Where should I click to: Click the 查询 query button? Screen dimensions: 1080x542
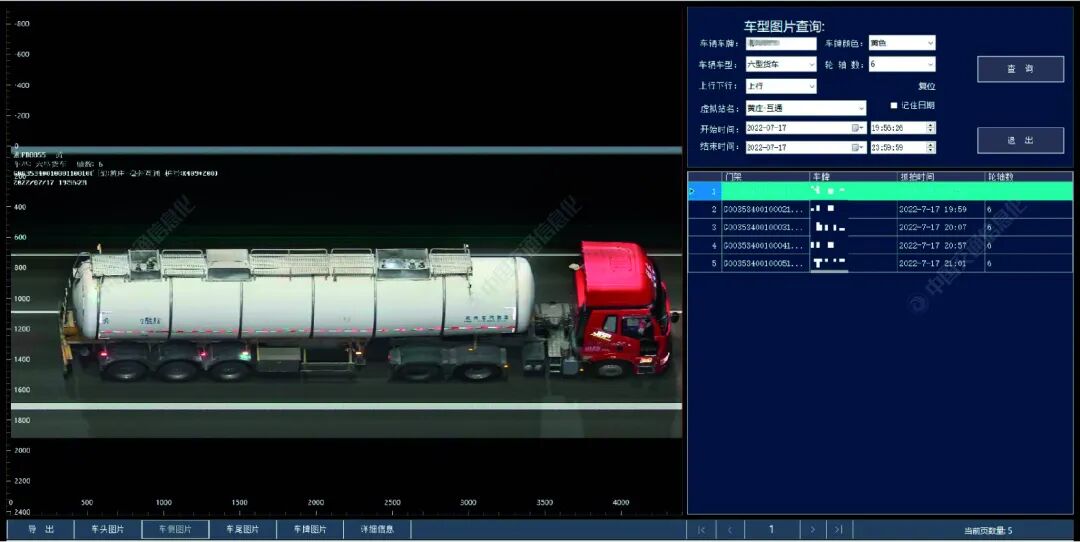(x=1020, y=69)
